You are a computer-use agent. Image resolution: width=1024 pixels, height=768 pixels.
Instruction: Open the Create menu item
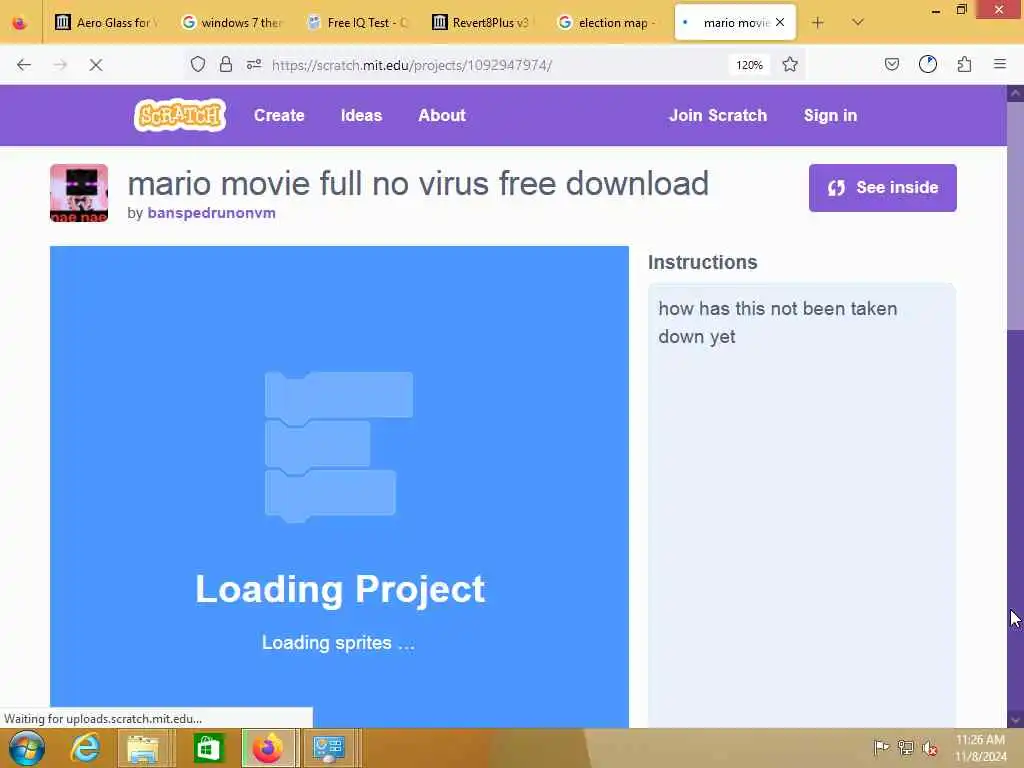coord(279,115)
